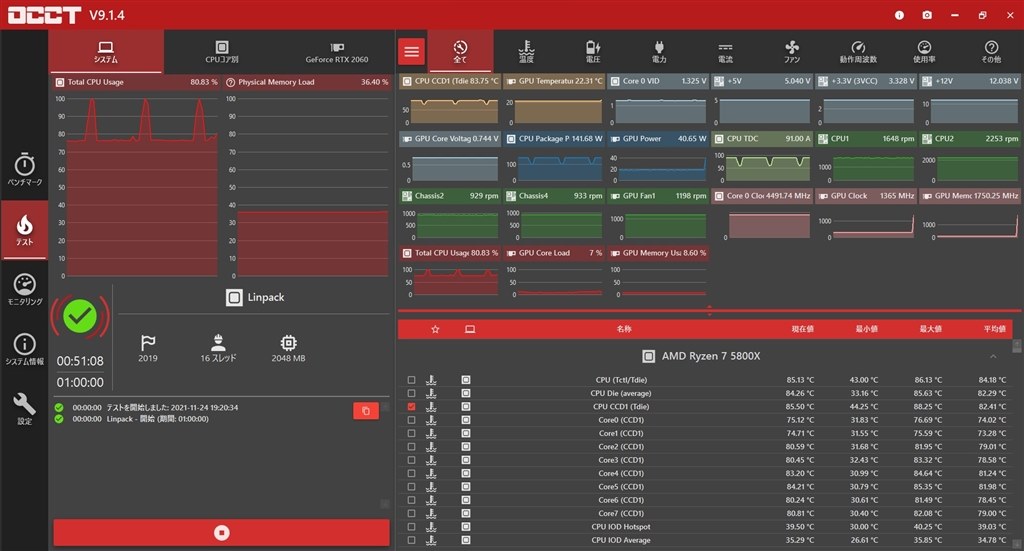Enable checkbox for Core1 (CCD1)
This screenshot has height=551, width=1024.
[411, 433]
